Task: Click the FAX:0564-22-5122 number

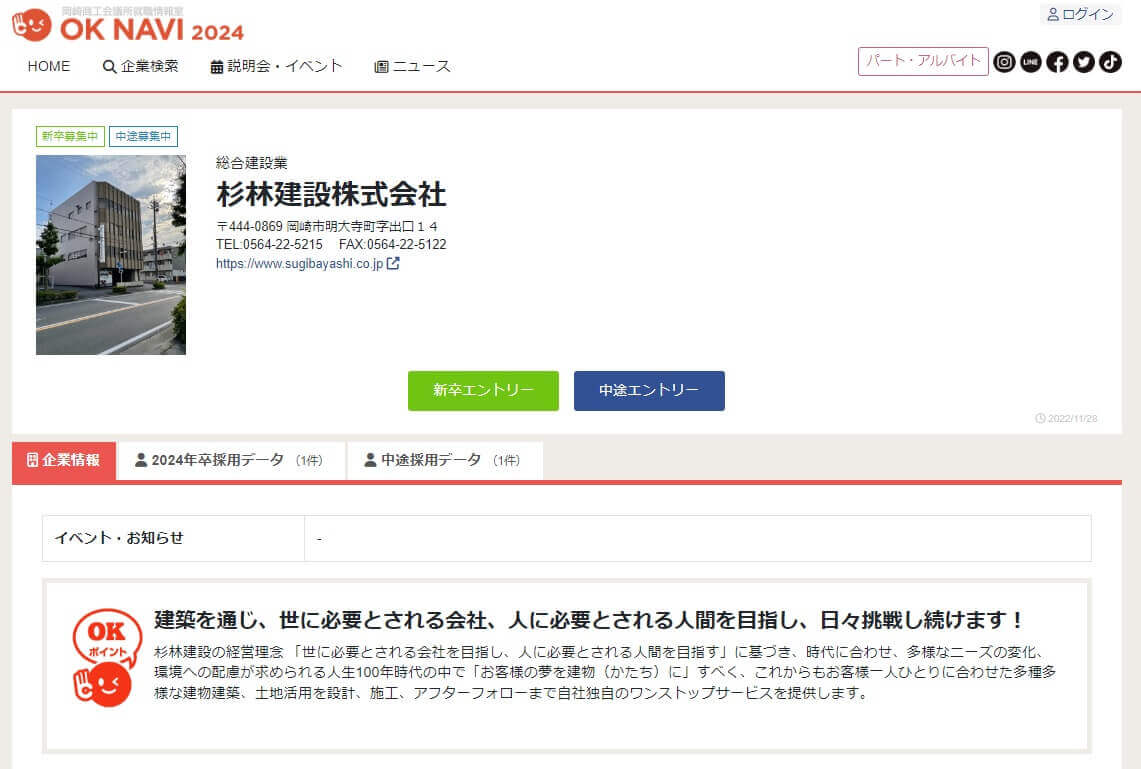Action: 393,244
